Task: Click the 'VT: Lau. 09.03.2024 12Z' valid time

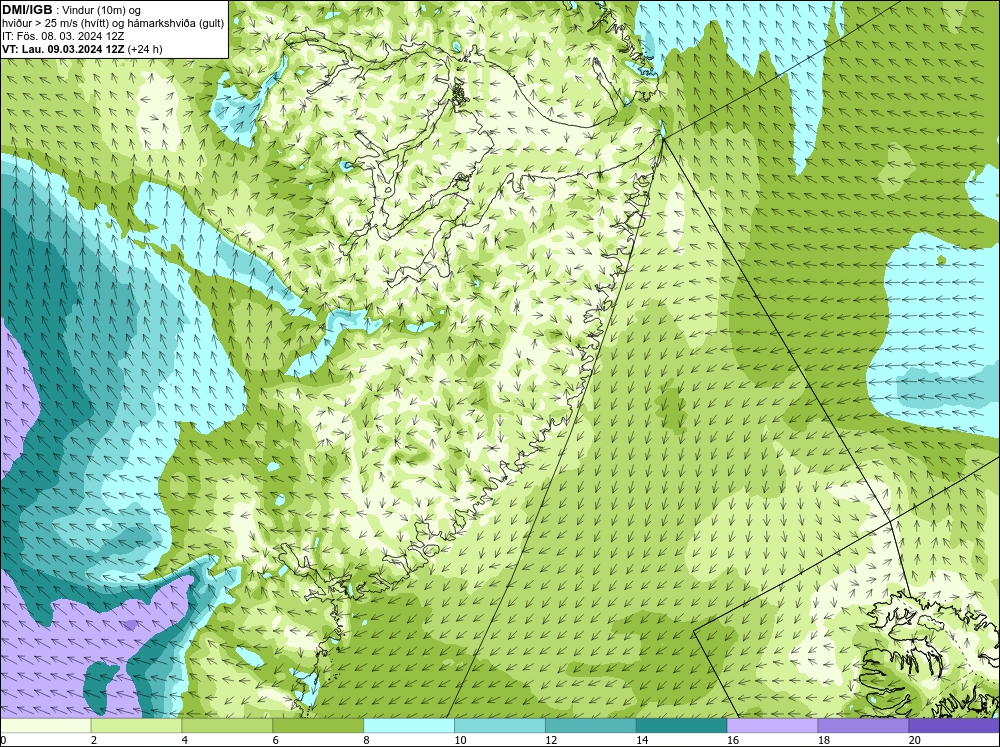Action: [63, 49]
